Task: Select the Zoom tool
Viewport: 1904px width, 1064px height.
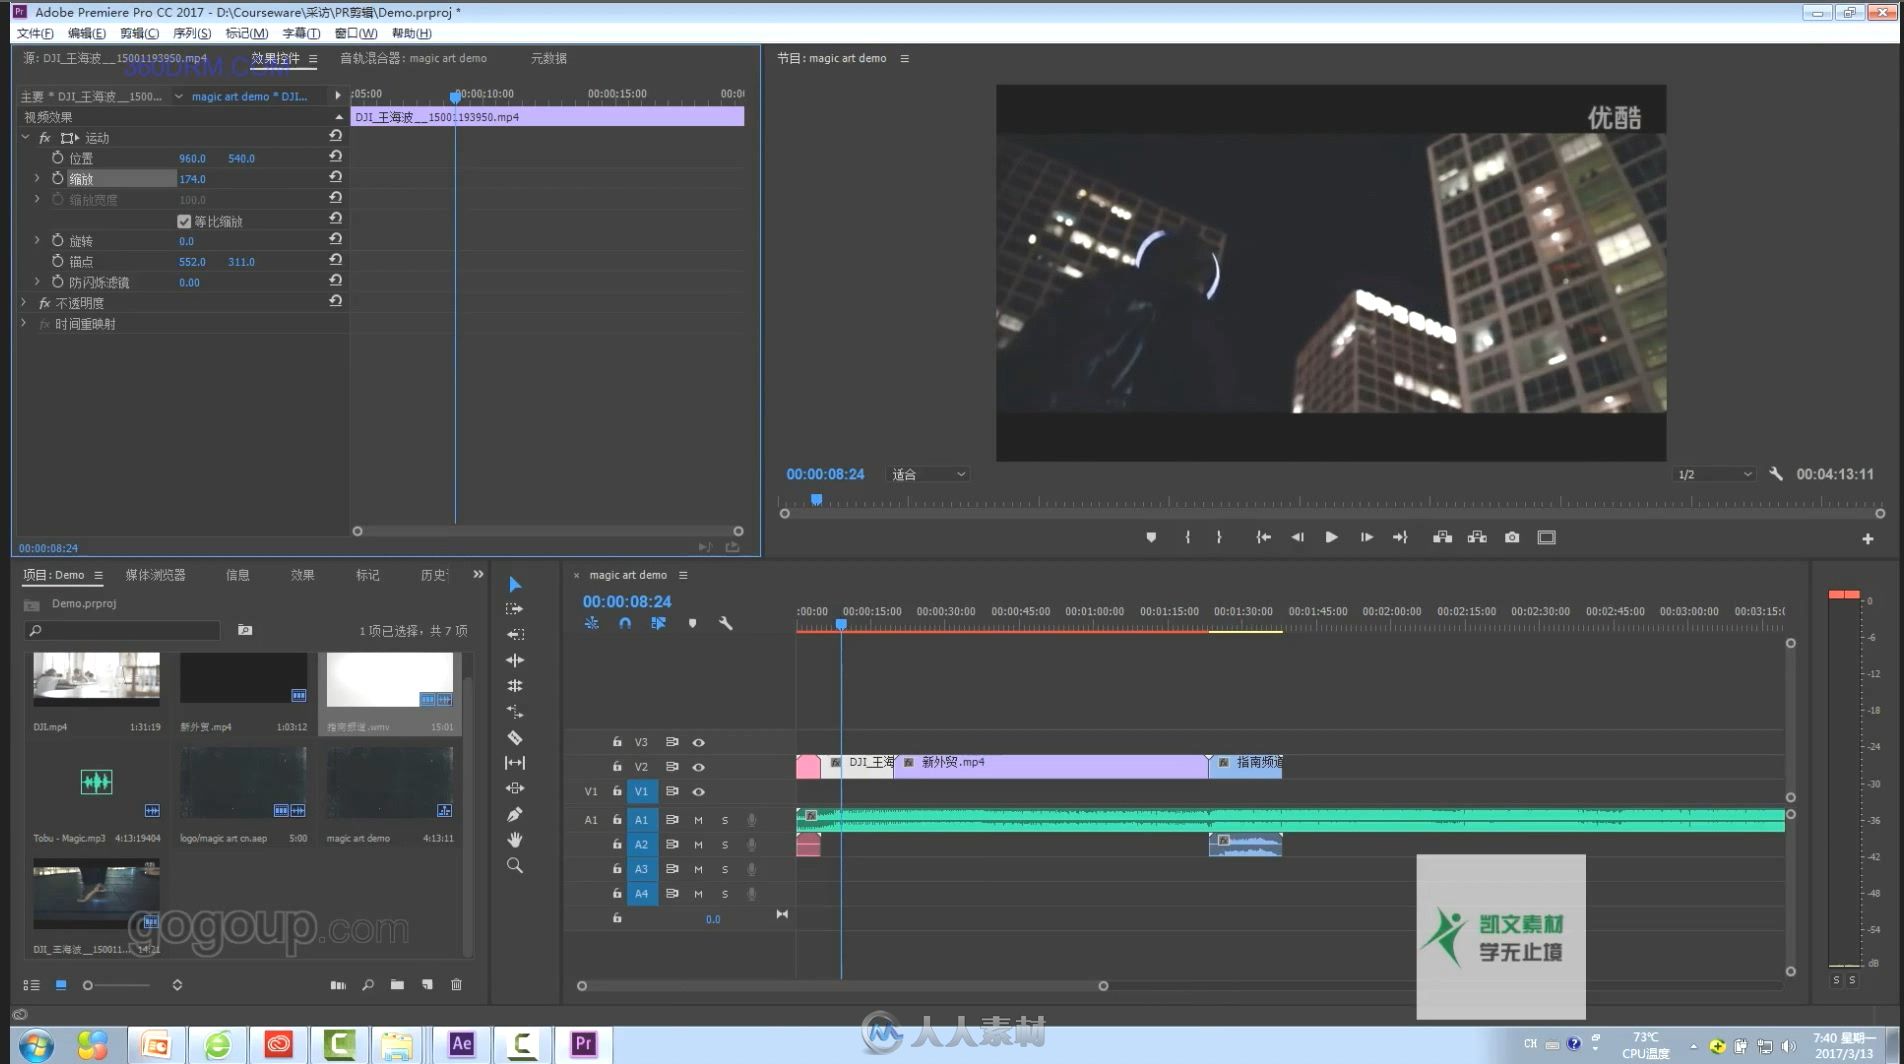Action: pyautogui.click(x=515, y=866)
